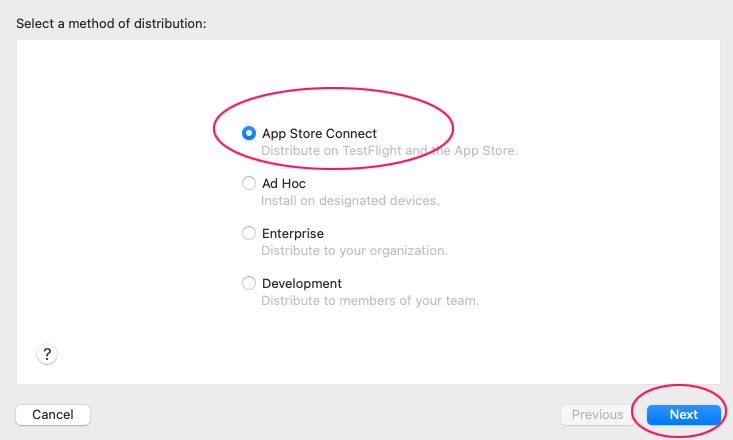Enable the Development radio button

249,283
